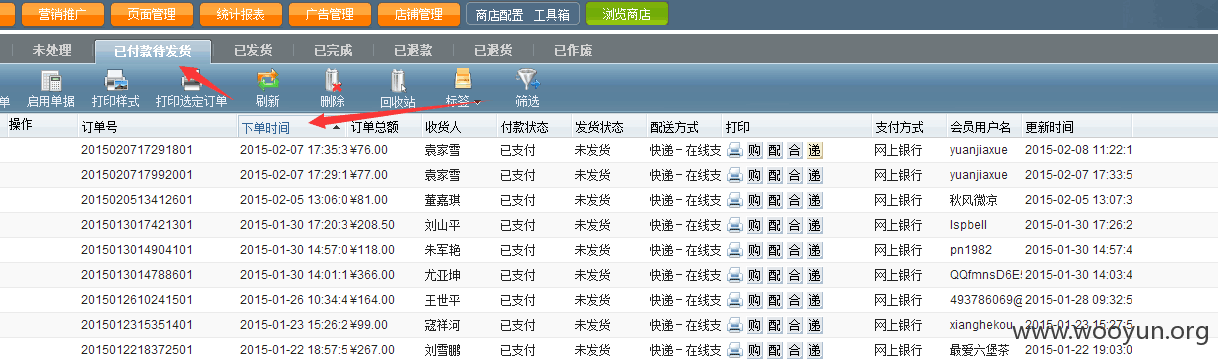Click recipient name 尤亚坤
This screenshot has width=1218, height=360.
click(443, 275)
